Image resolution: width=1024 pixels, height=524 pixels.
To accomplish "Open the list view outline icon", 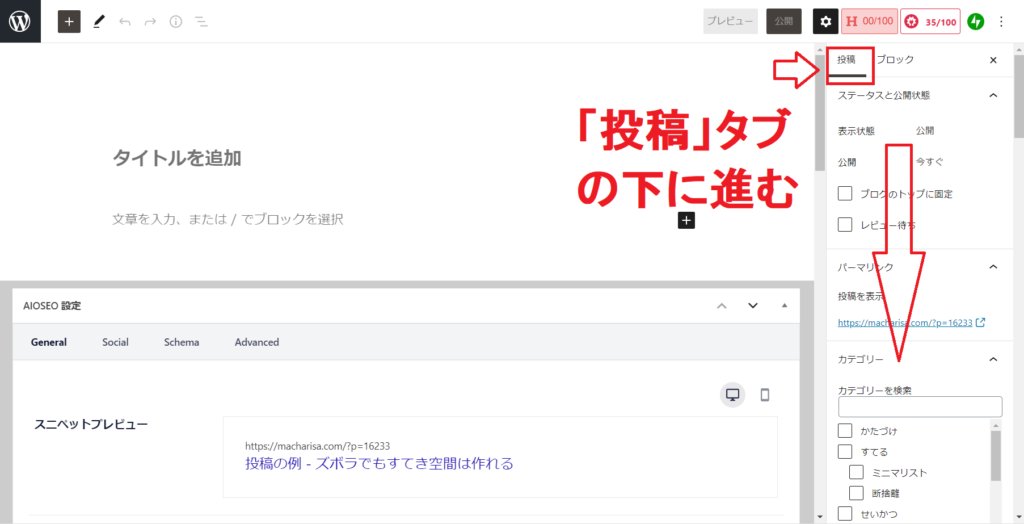I will tap(201, 21).
